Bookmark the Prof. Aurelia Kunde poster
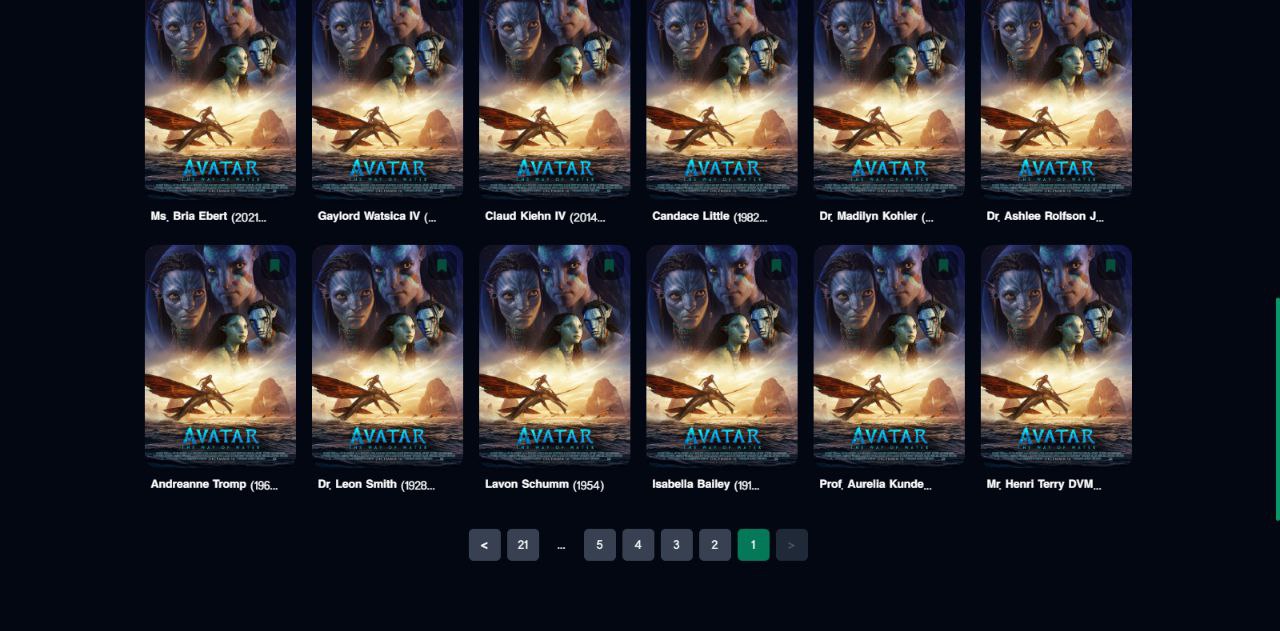The image size is (1280, 631). coord(942,266)
